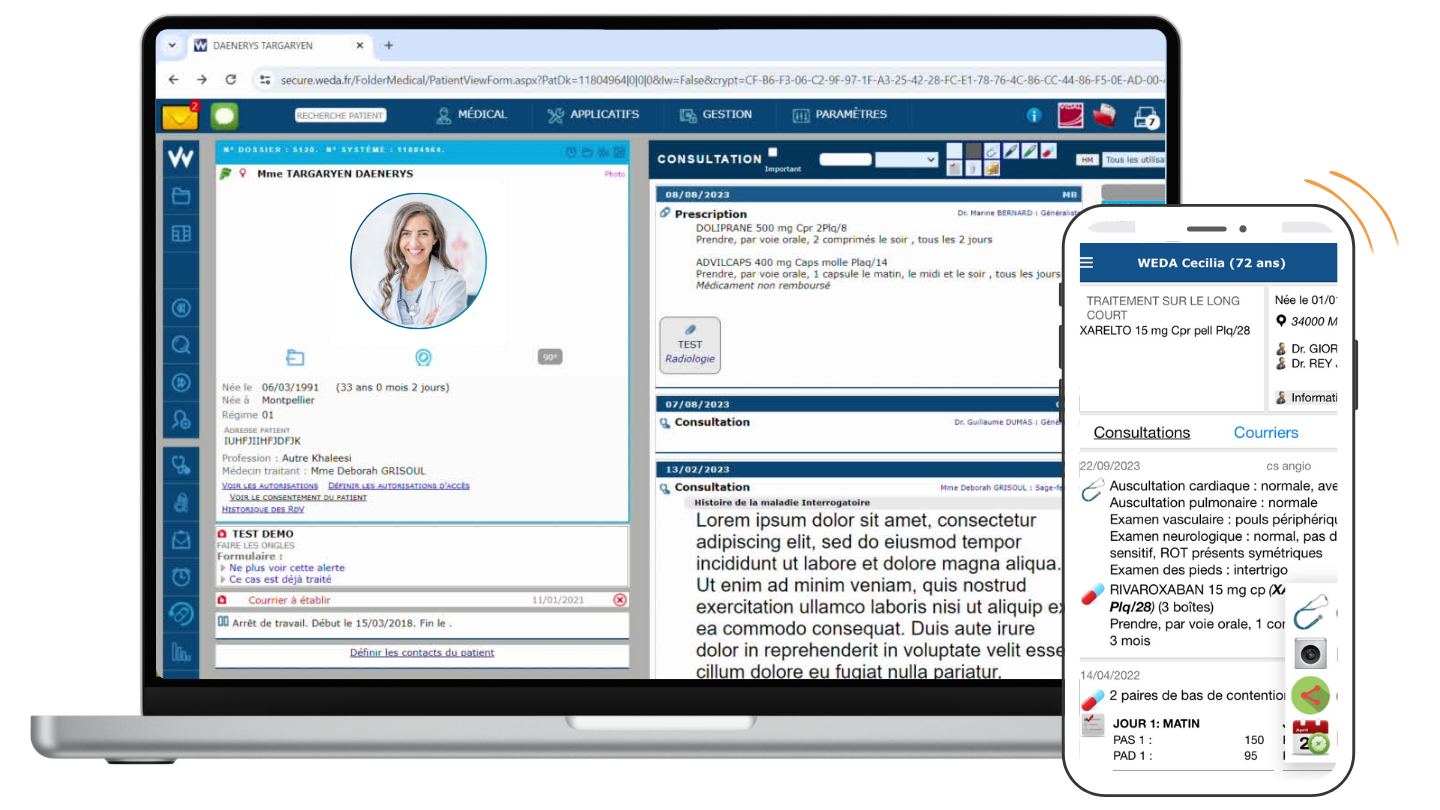Screen dimensions: 1440x810
Task: Open the MÉDICAL menu
Action: pos(471,115)
